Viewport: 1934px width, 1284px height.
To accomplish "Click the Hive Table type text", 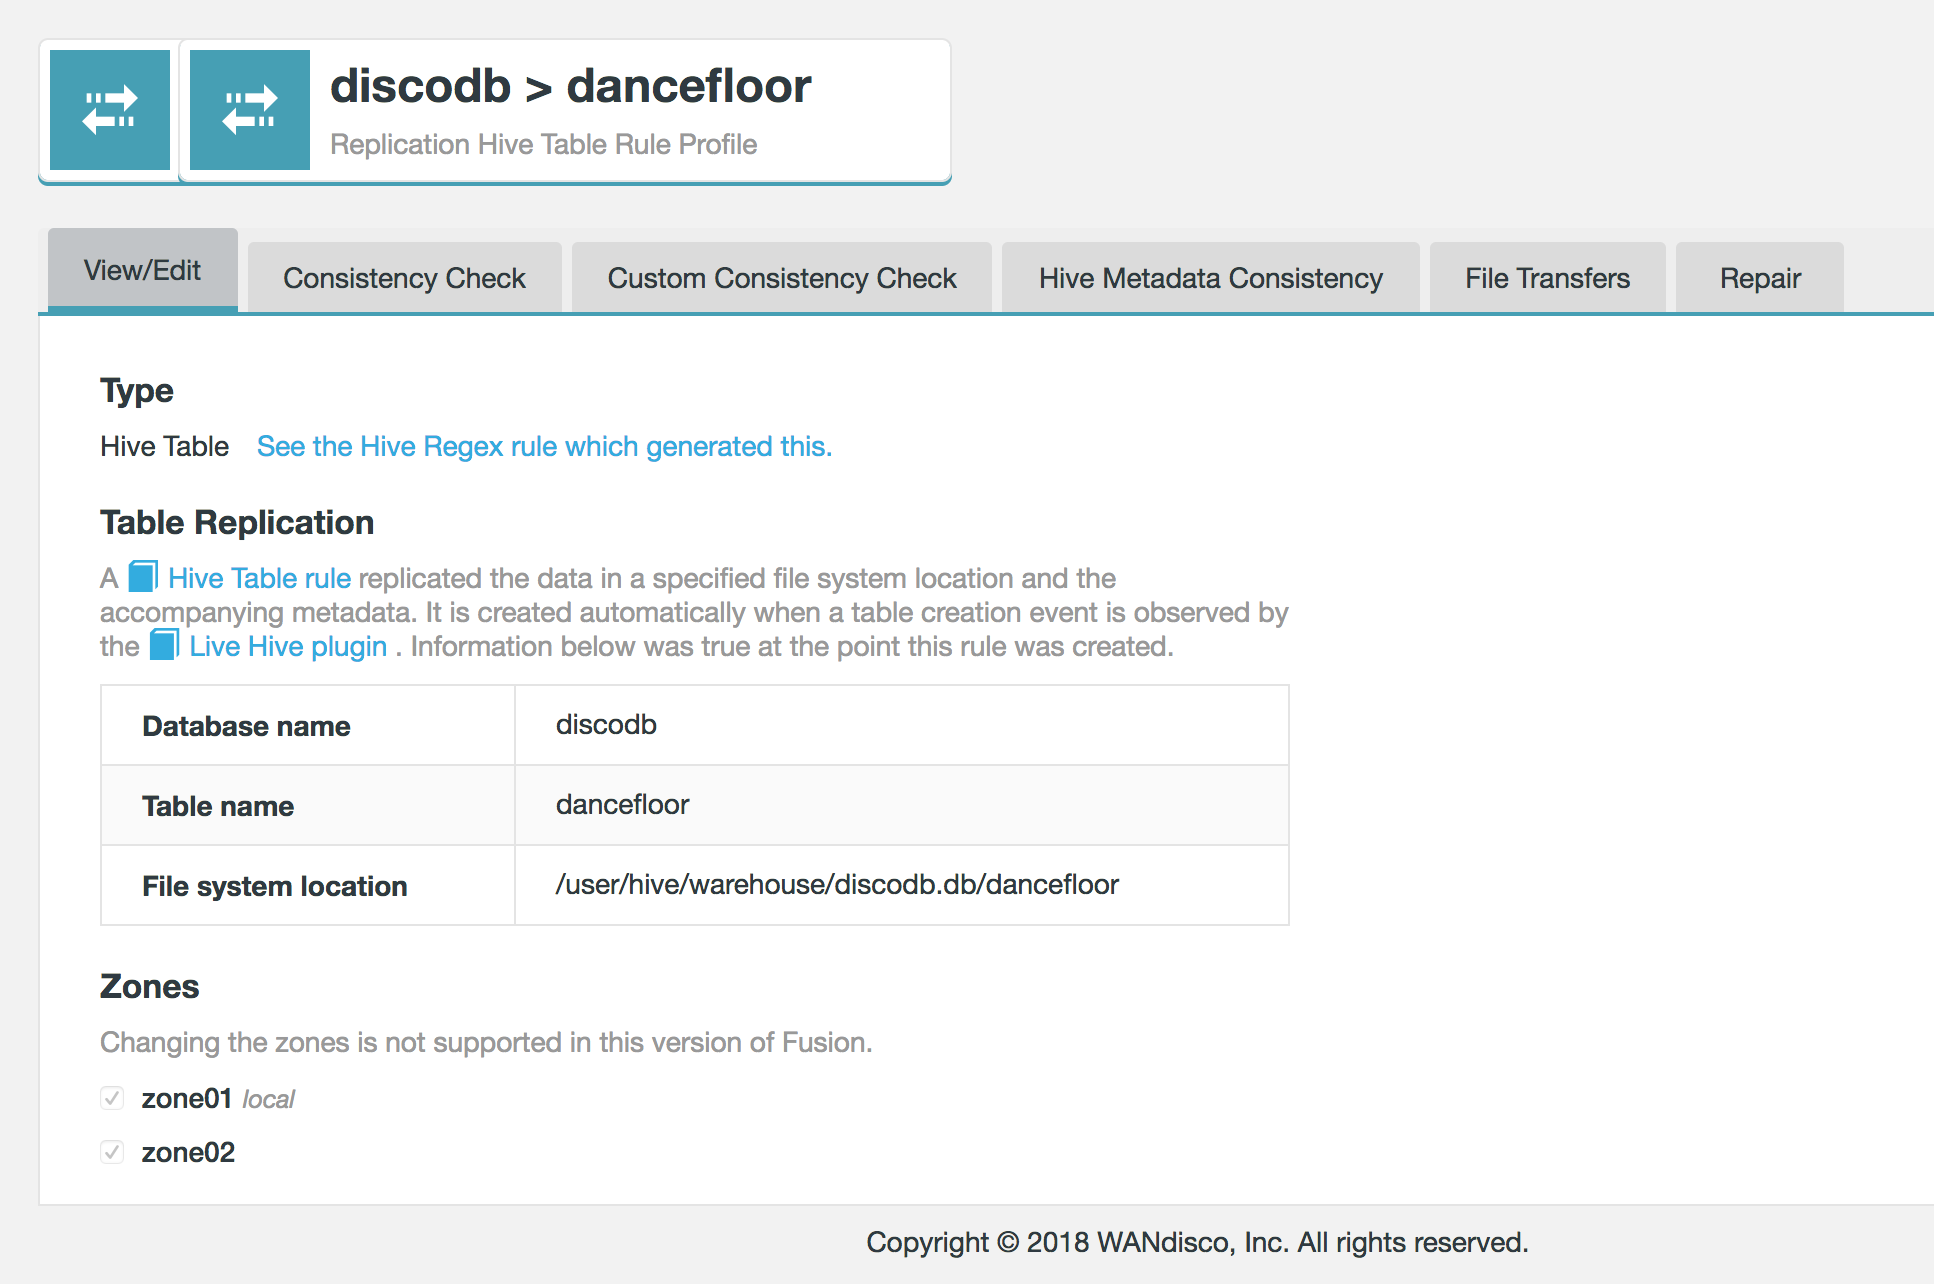I will click(x=165, y=446).
